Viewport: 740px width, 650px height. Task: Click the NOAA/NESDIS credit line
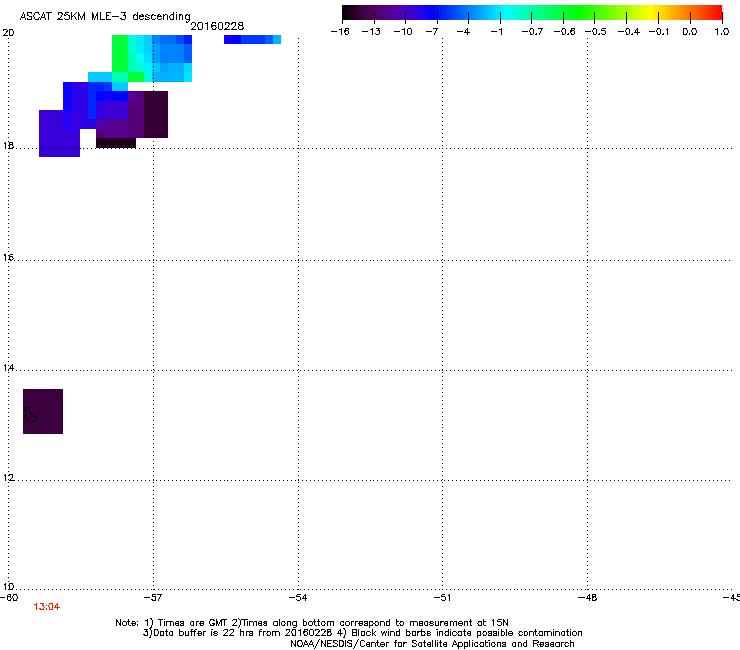[x=432, y=644]
